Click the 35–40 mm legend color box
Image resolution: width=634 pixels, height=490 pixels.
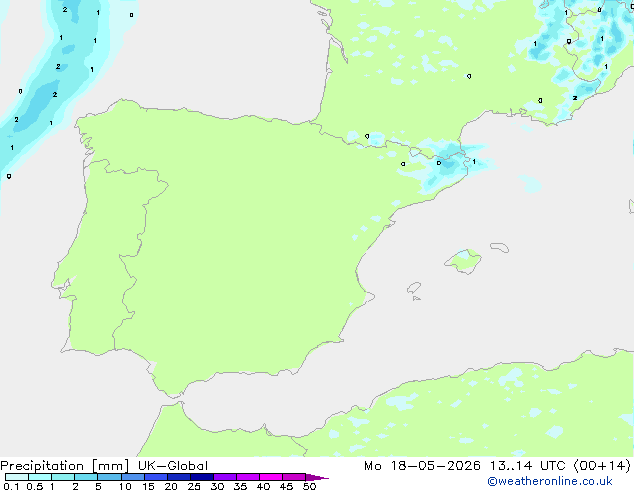point(247,477)
